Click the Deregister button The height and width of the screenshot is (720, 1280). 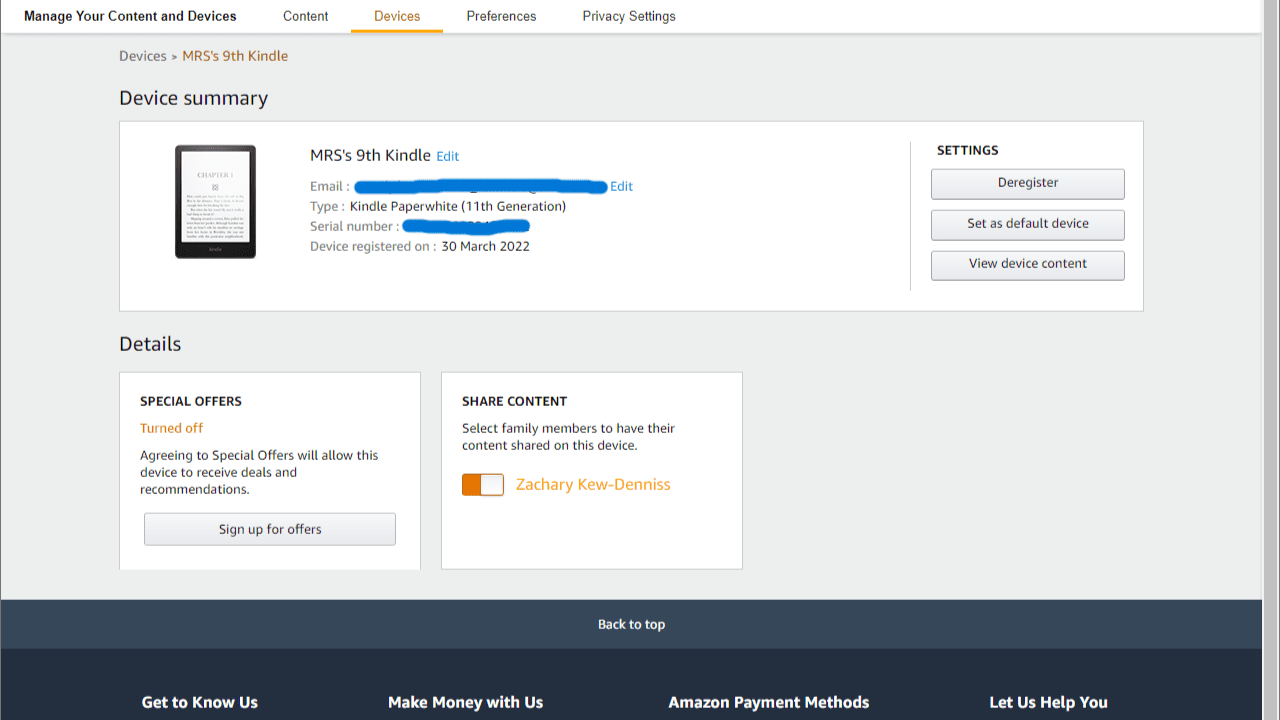(1027, 184)
